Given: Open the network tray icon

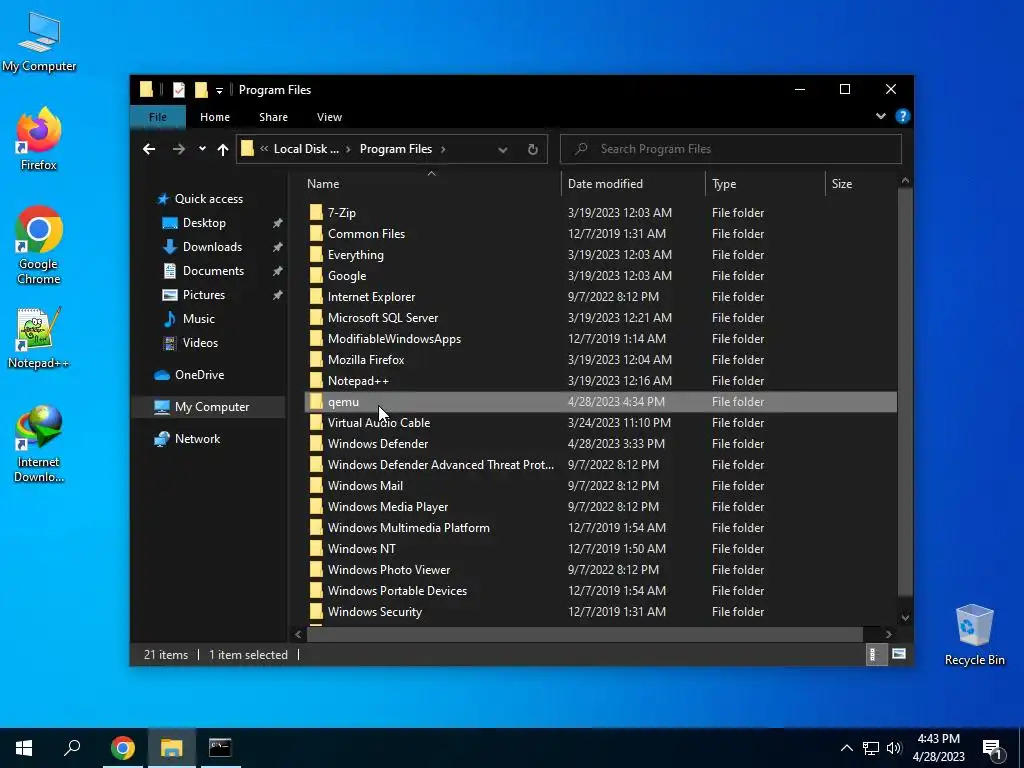Looking at the screenshot, I should (x=871, y=748).
